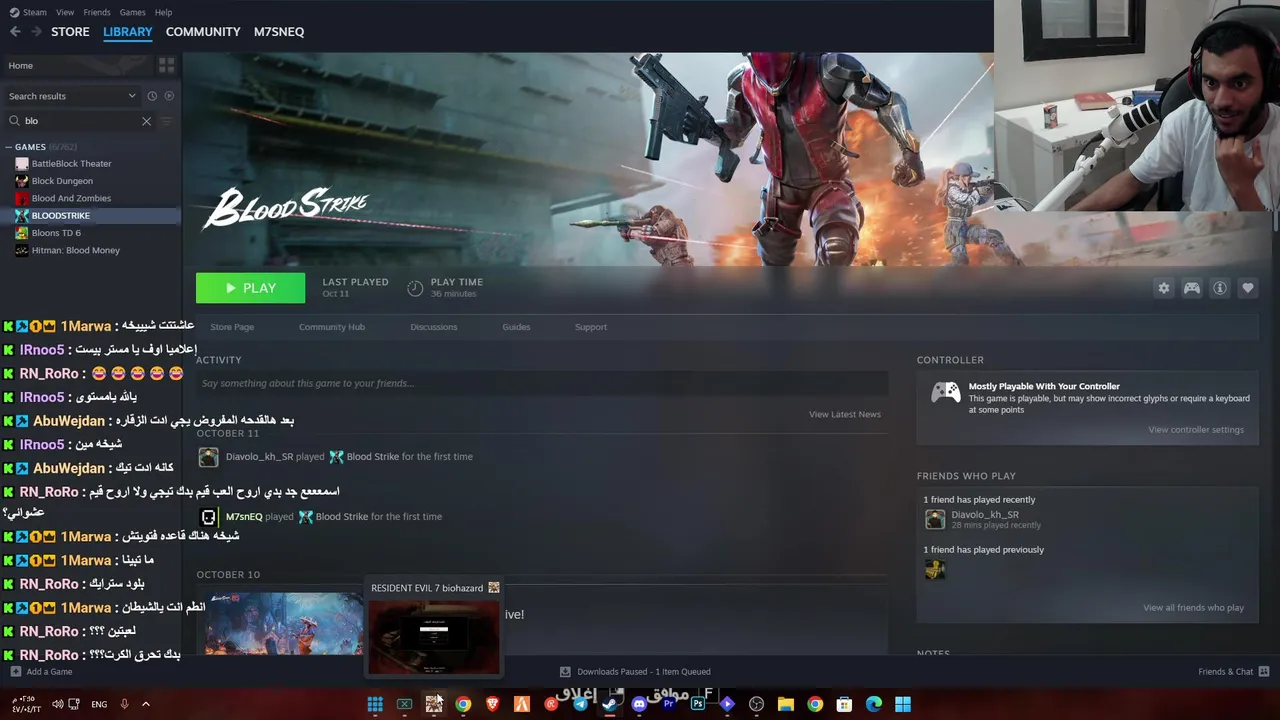Click View all friends who play
The width and height of the screenshot is (1280, 720).
point(1194,608)
